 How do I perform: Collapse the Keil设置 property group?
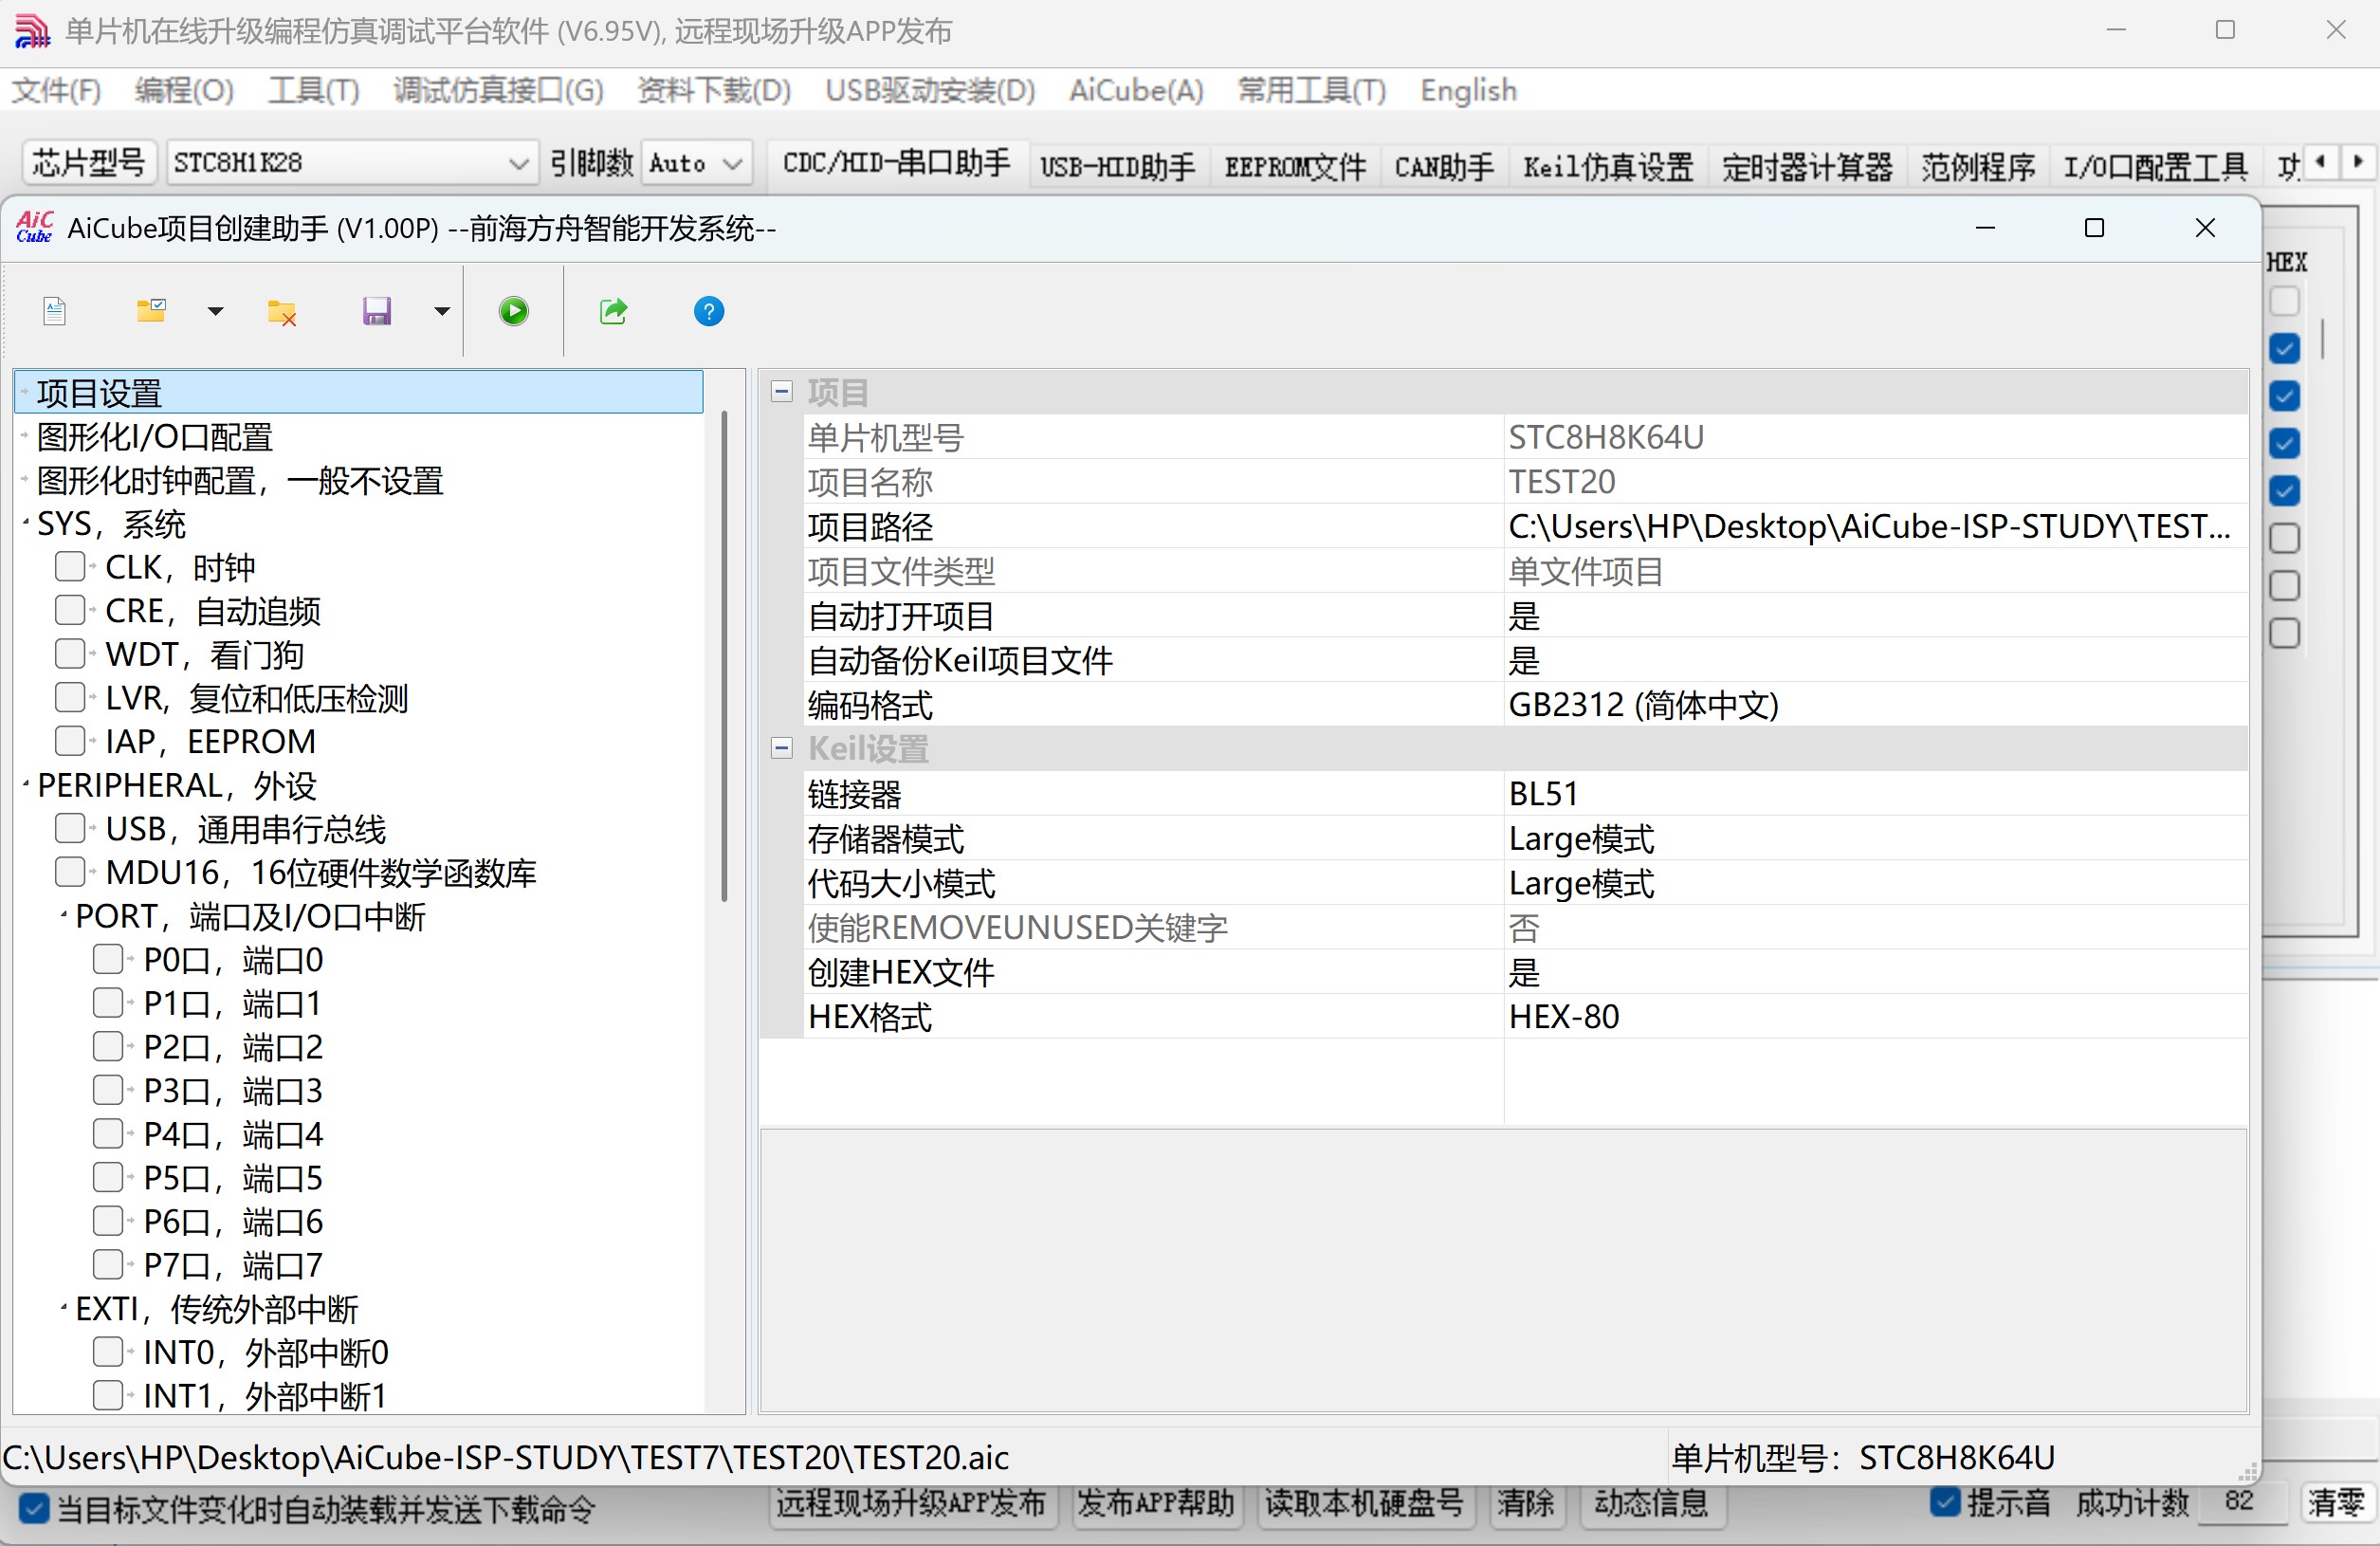pos(782,748)
